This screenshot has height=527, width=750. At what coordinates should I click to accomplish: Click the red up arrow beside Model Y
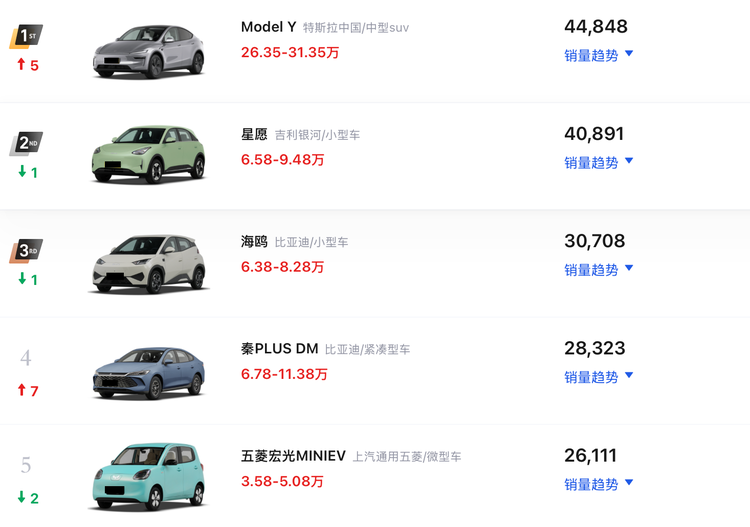(21, 64)
